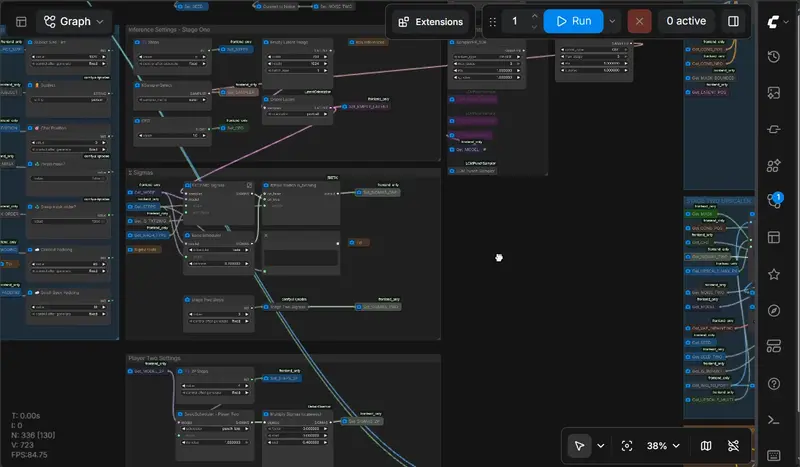Toggle the minimap

click(706, 446)
